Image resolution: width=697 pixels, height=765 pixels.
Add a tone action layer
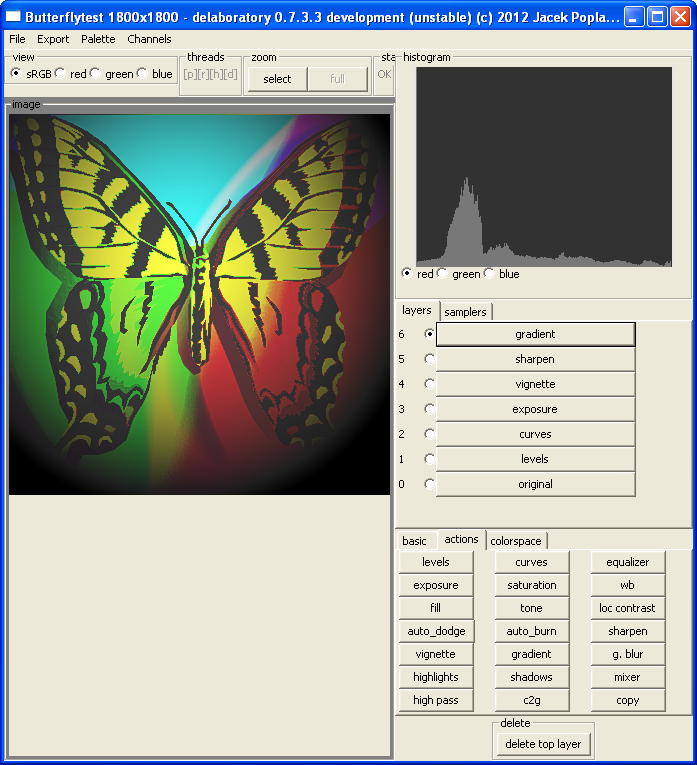[532, 608]
